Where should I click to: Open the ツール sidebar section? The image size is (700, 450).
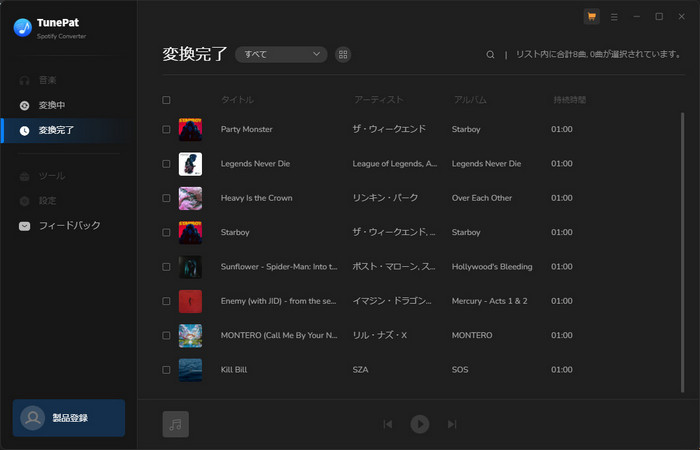69,176
